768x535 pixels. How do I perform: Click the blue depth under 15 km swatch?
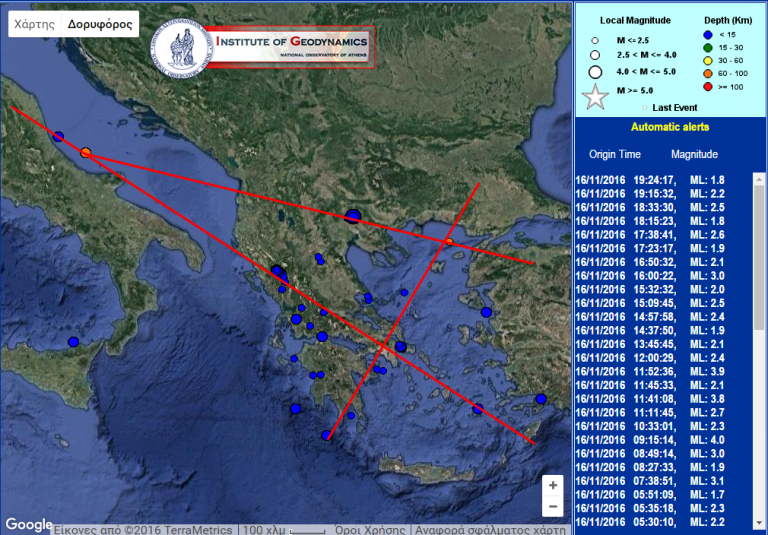708,35
